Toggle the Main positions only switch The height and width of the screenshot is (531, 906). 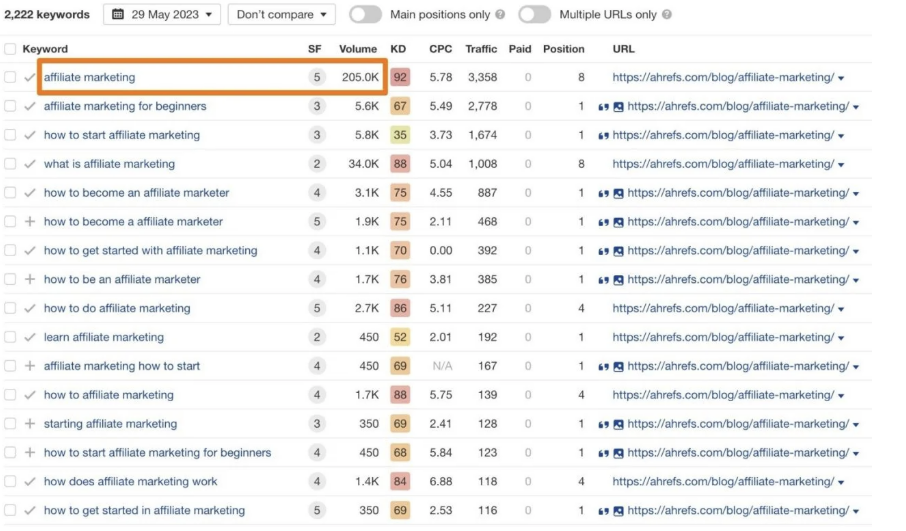[x=366, y=15]
